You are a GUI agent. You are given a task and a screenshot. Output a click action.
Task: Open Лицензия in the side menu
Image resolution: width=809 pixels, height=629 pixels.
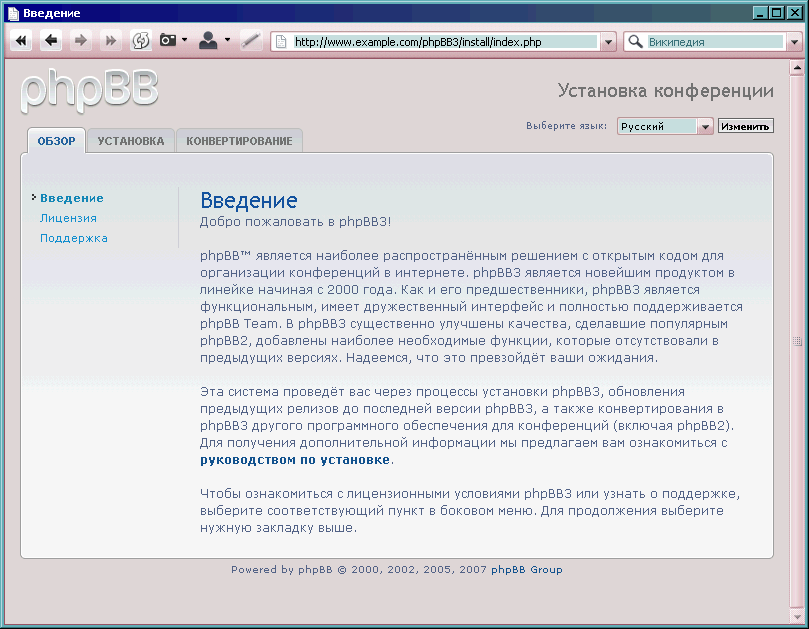(69, 218)
